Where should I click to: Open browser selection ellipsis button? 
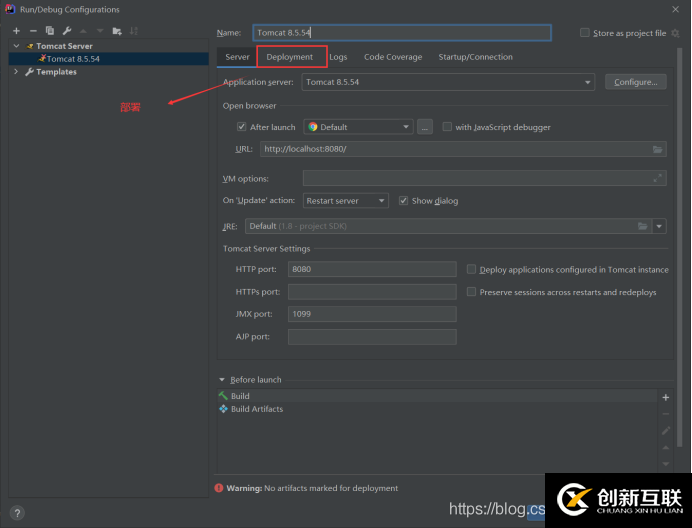[x=425, y=127]
